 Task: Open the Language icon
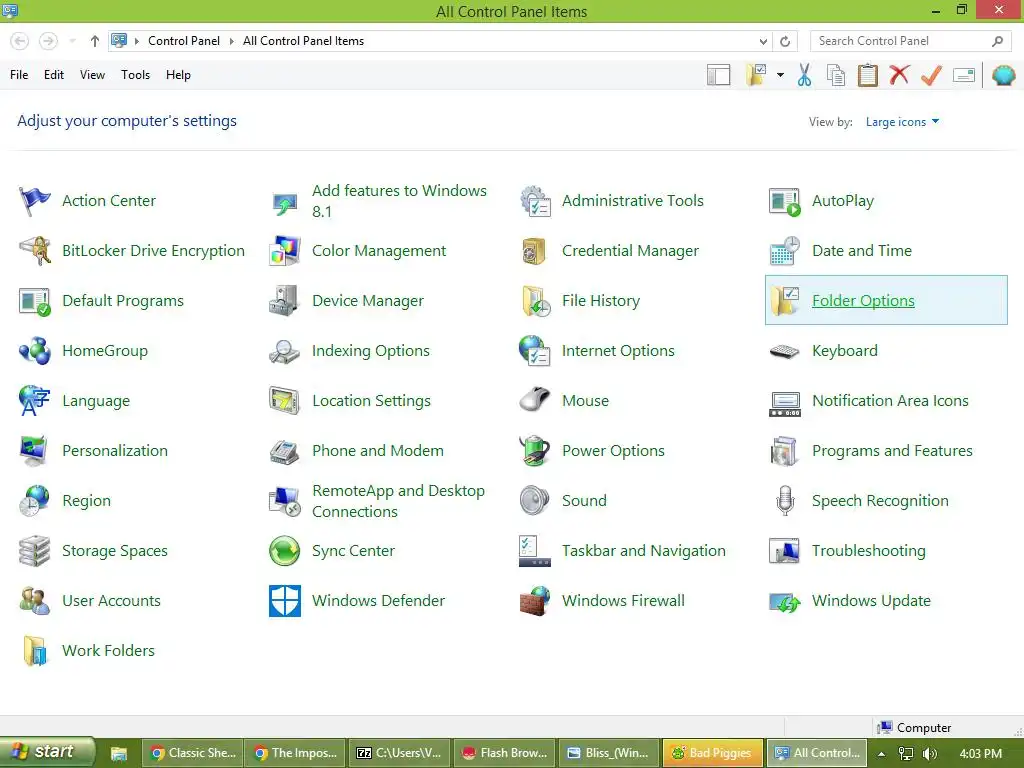pyautogui.click(x=35, y=401)
